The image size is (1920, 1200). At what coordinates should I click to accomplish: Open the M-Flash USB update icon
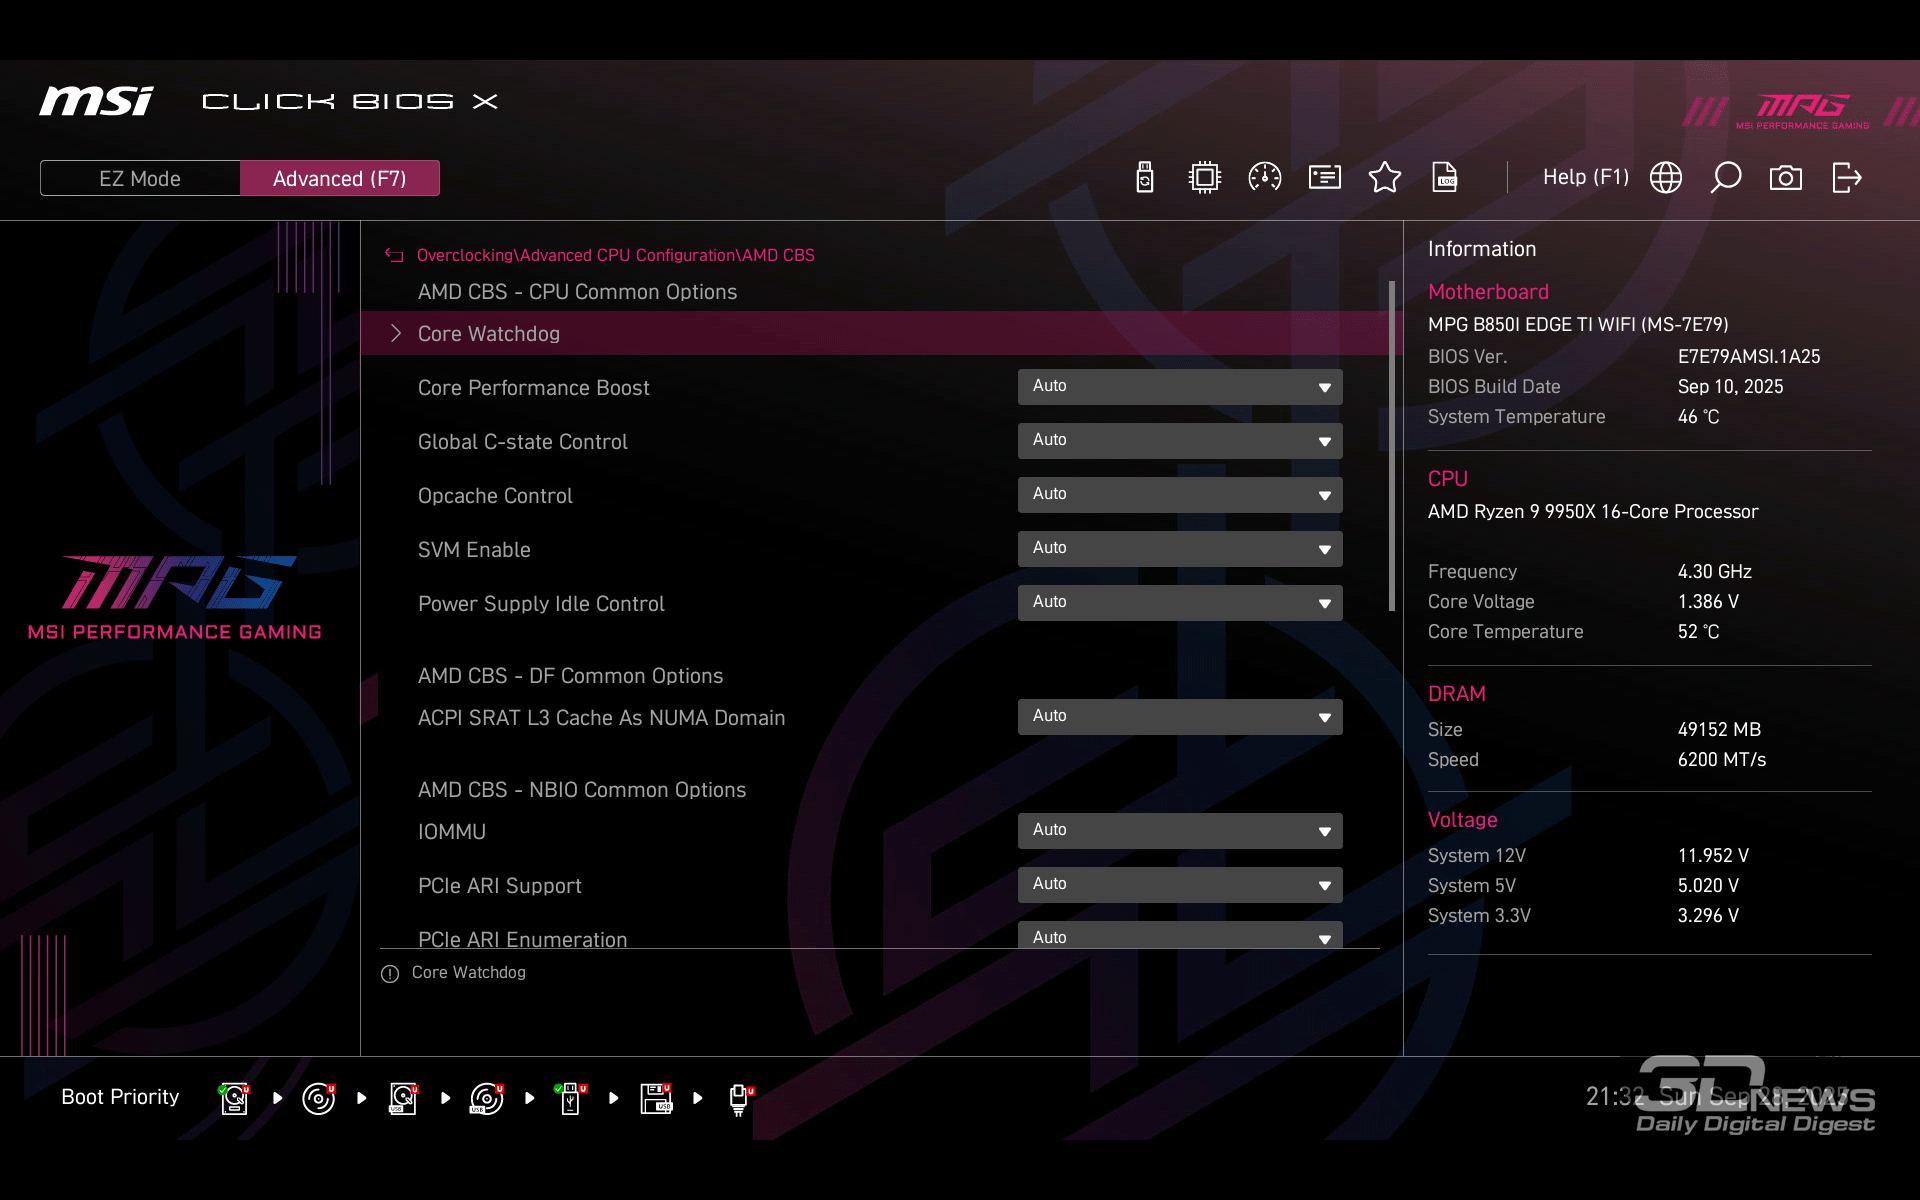point(1145,178)
